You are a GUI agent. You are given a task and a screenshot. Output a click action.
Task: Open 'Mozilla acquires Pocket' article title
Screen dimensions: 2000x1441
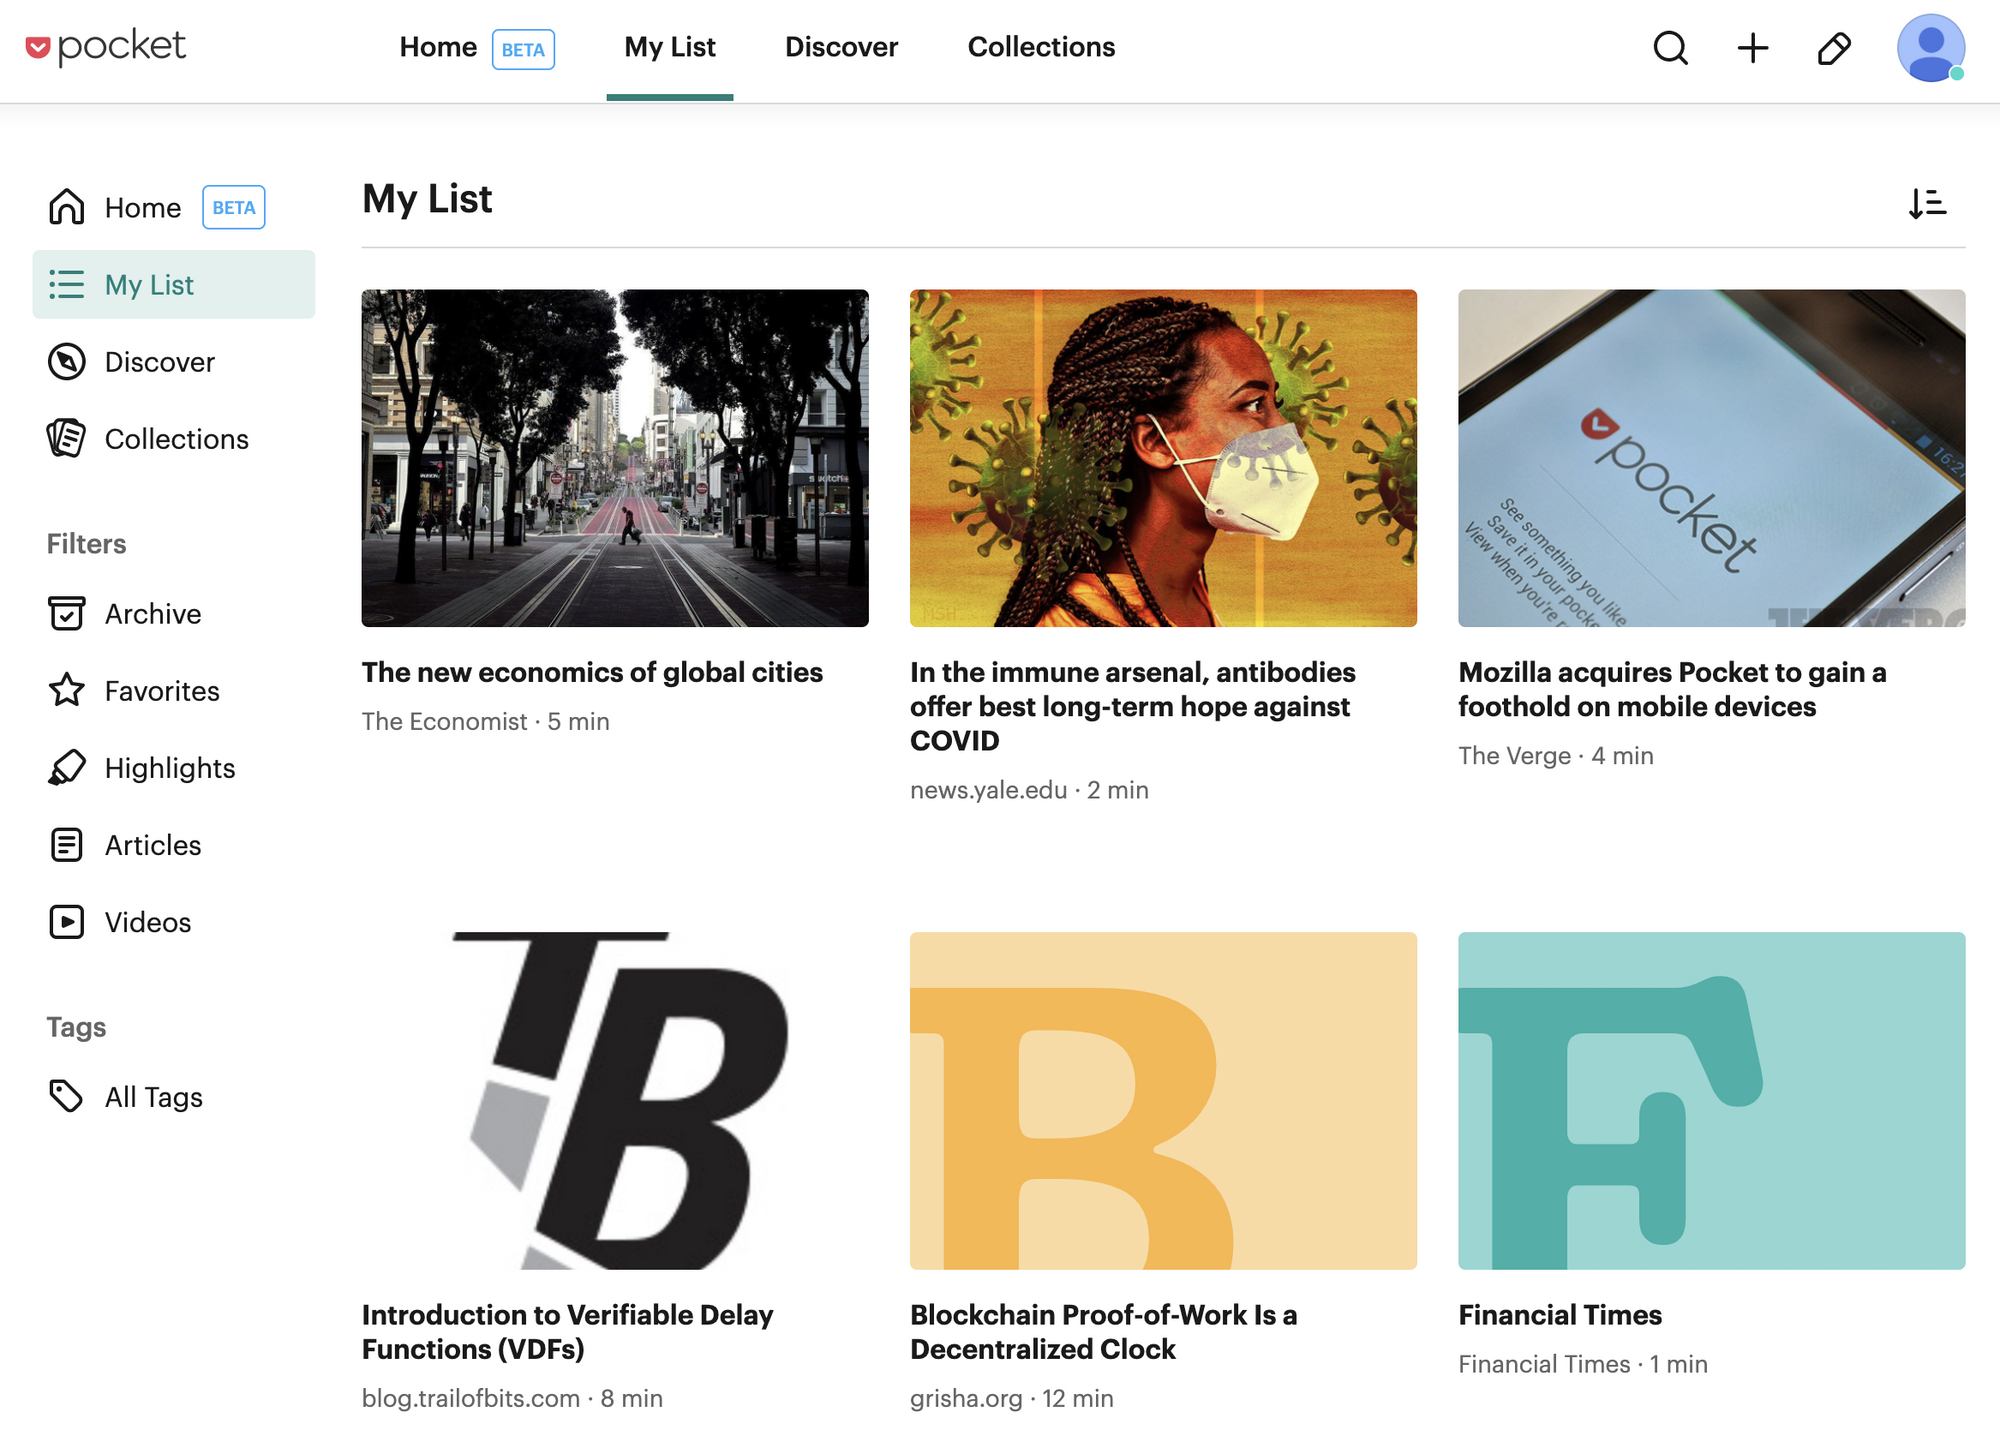(1672, 689)
